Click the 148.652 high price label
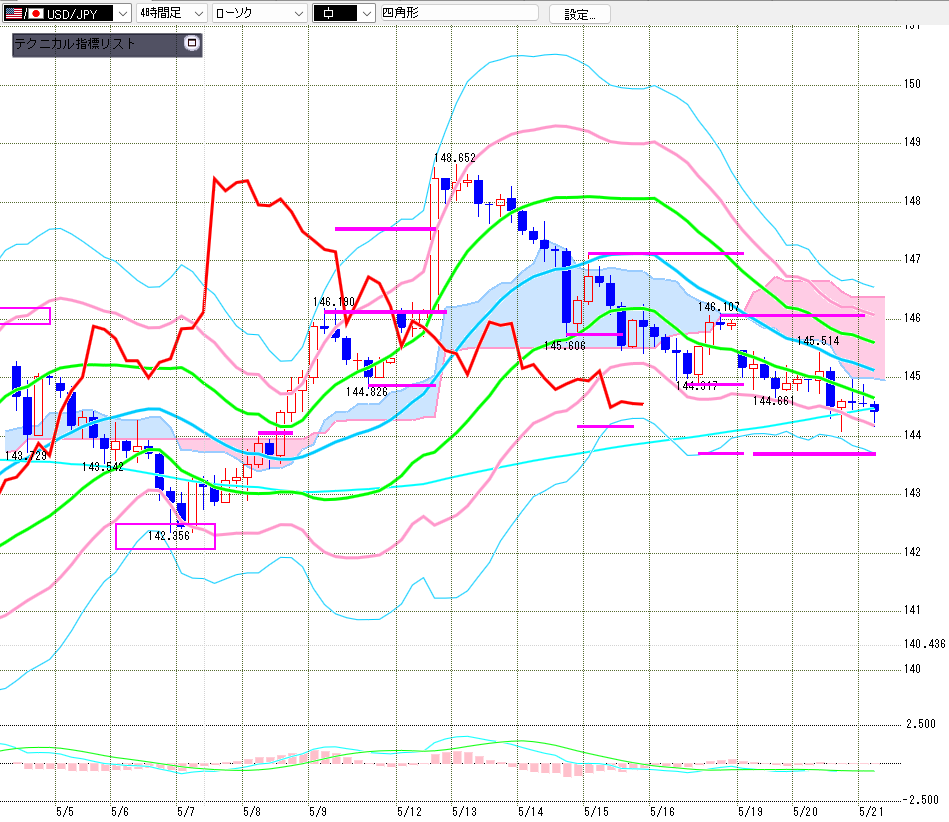 pos(455,158)
